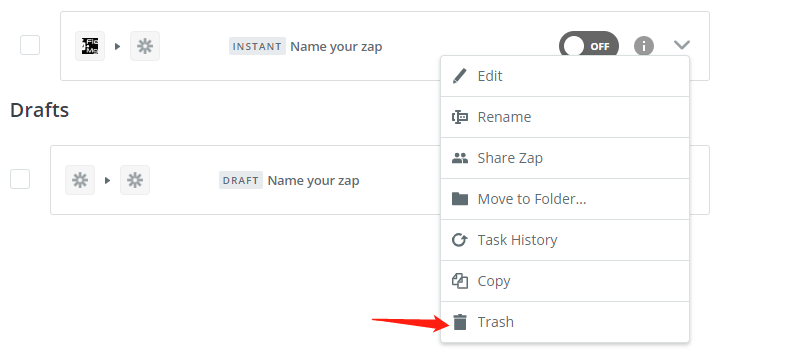Click the rename cursor icon in menu
The width and height of the screenshot is (806, 361).
click(x=460, y=117)
